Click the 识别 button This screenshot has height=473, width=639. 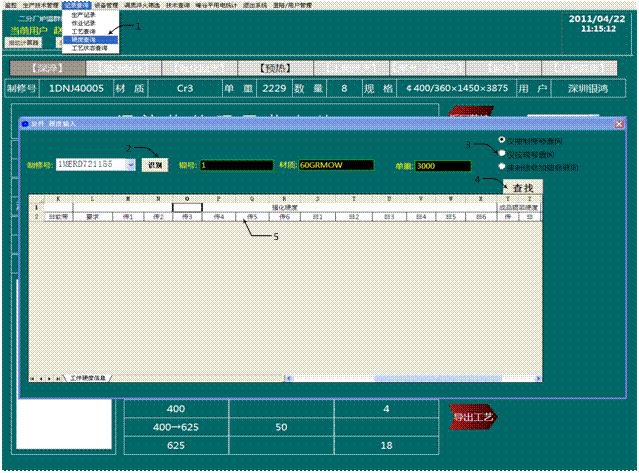click(x=154, y=165)
